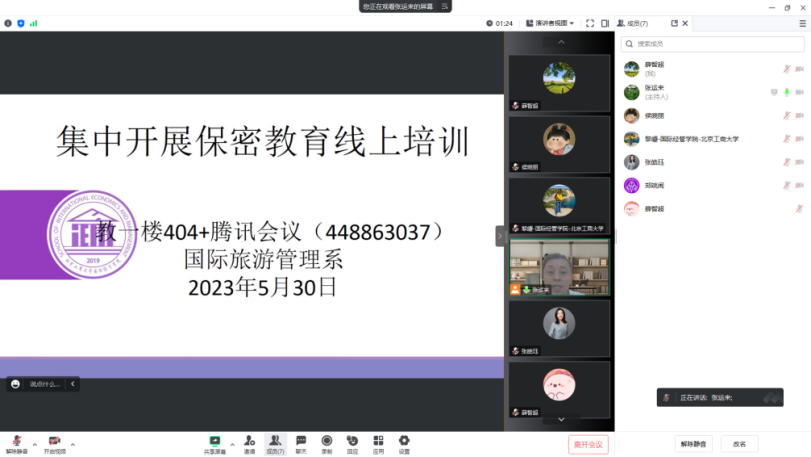This screenshot has width=811, height=457.
Task: Open the 应用 apps icon
Action: [378, 441]
